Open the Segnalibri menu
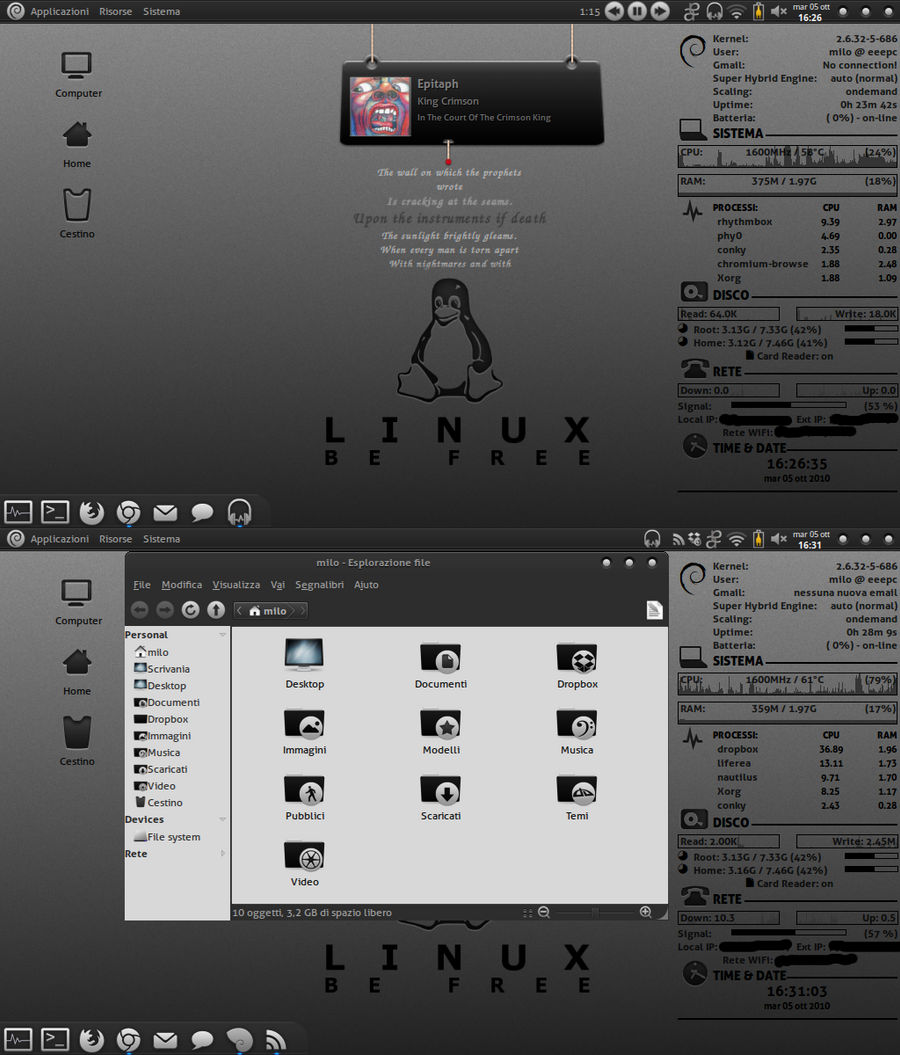Image resolution: width=900 pixels, height=1055 pixels. coord(320,585)
